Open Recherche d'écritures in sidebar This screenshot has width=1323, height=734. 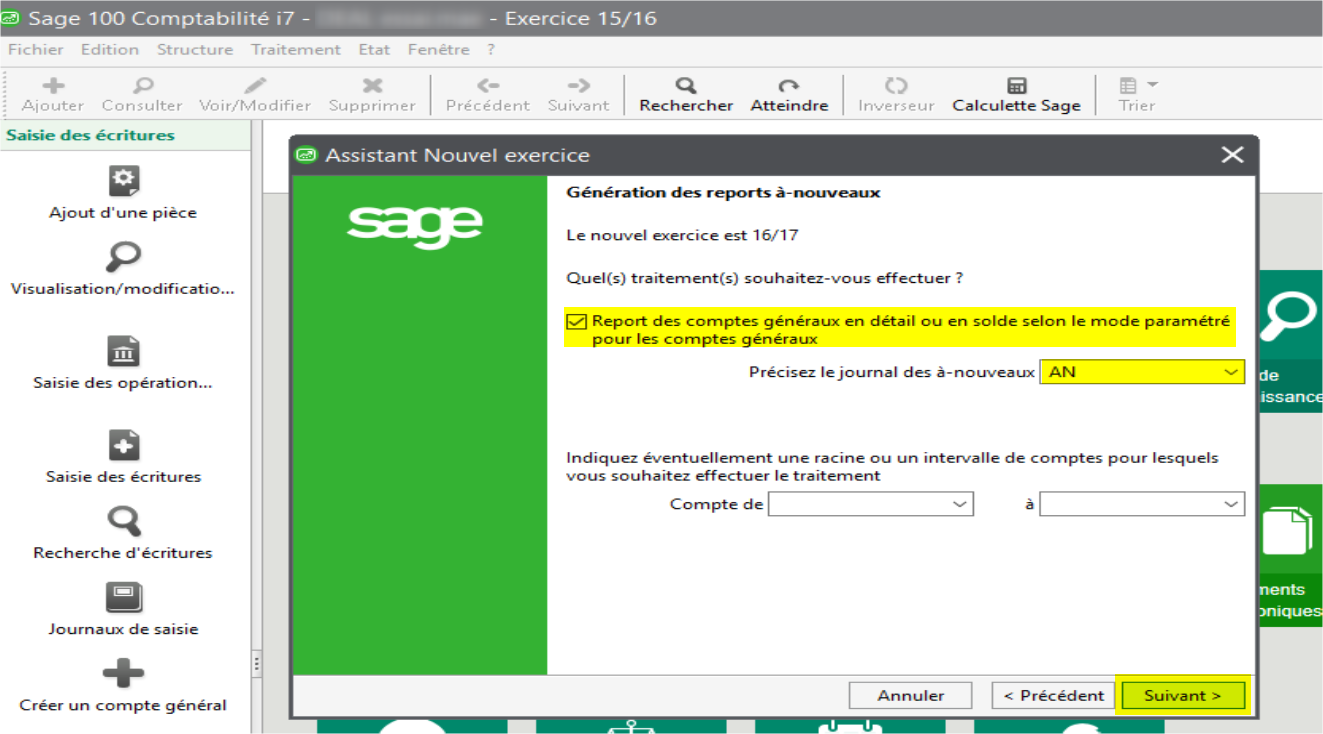[x=123, y=522]
